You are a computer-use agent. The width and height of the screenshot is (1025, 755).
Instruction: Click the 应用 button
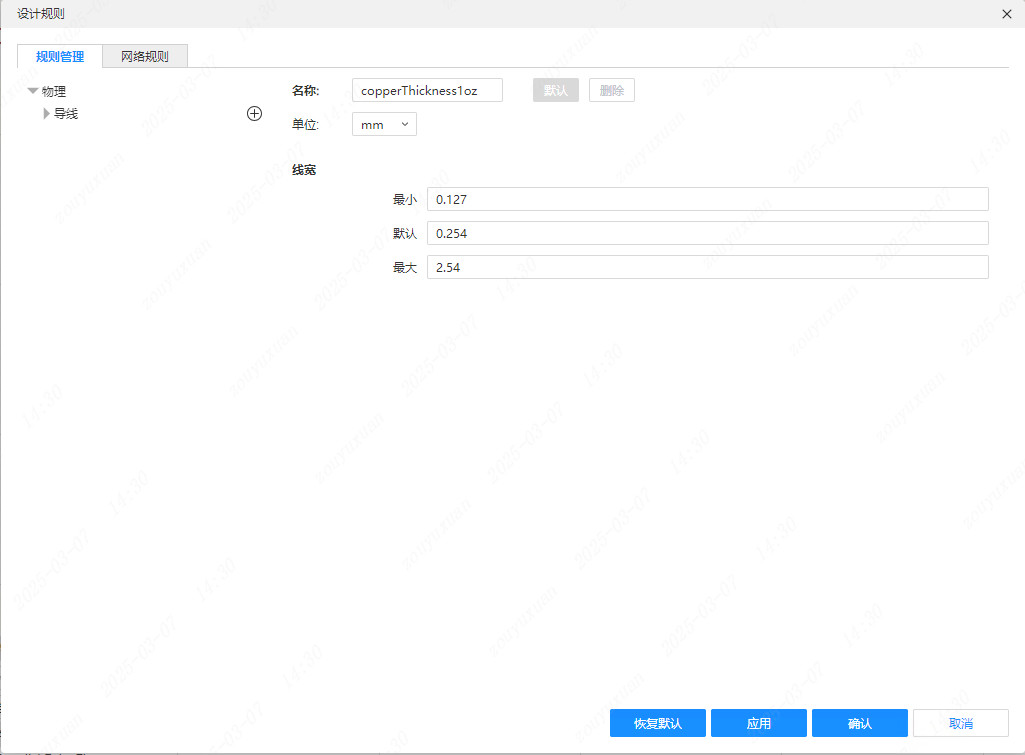[758, 723]
